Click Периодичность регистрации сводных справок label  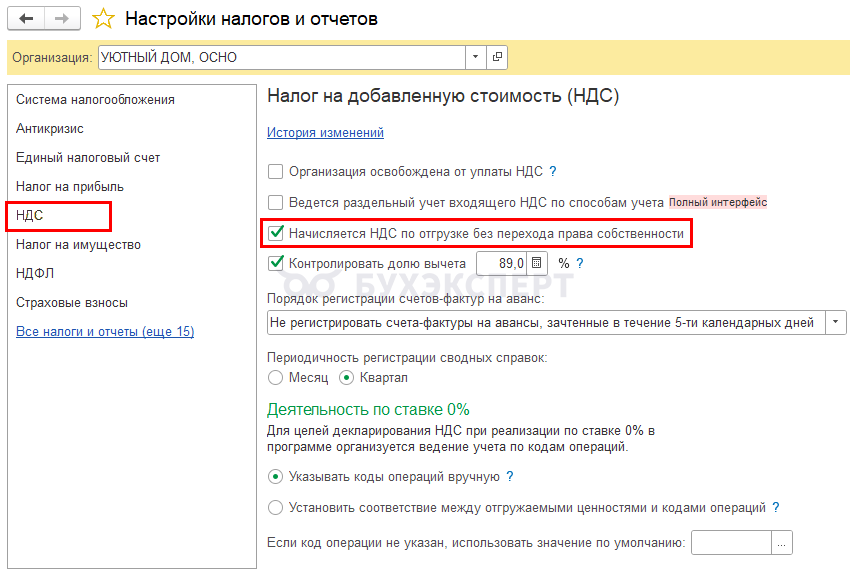point(407,358)
